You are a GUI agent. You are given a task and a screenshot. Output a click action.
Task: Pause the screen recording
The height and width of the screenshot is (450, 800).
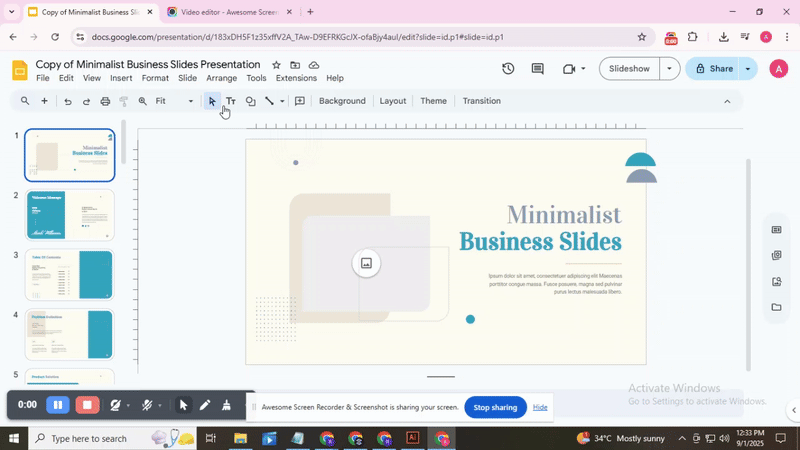point(57,405)
